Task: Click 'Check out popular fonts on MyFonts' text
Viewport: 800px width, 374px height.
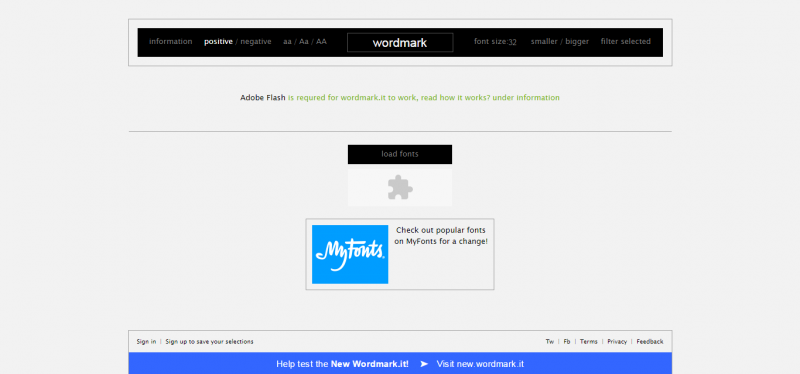Action: (x=441, y=236)
